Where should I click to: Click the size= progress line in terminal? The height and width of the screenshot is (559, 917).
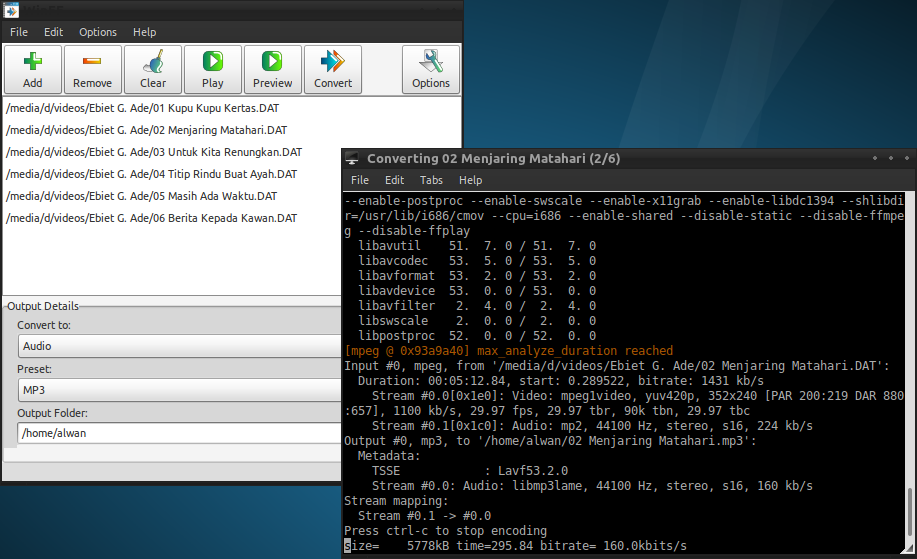tap(515, 546)
